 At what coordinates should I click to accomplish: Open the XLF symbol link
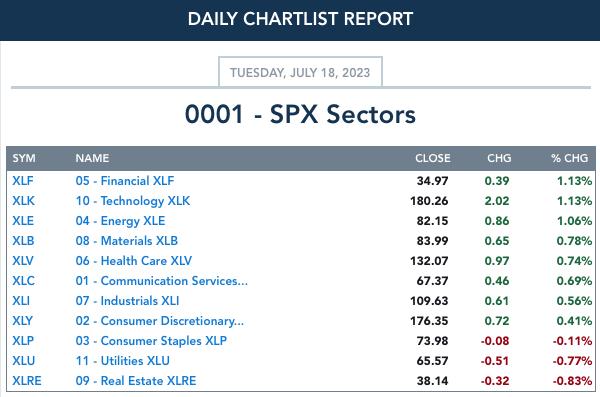click(23, 181)
